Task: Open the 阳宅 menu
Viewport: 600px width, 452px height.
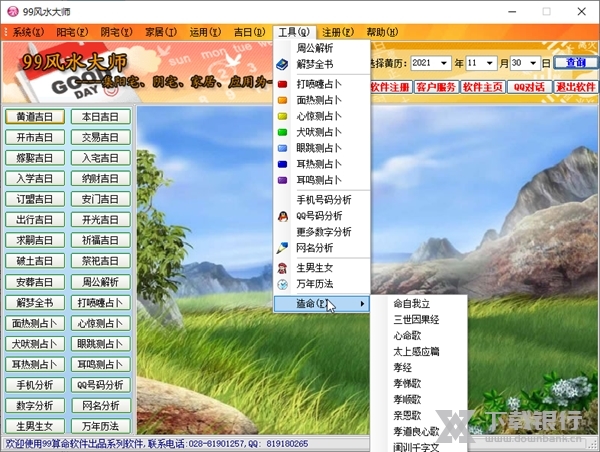Action: click(72, 32)
